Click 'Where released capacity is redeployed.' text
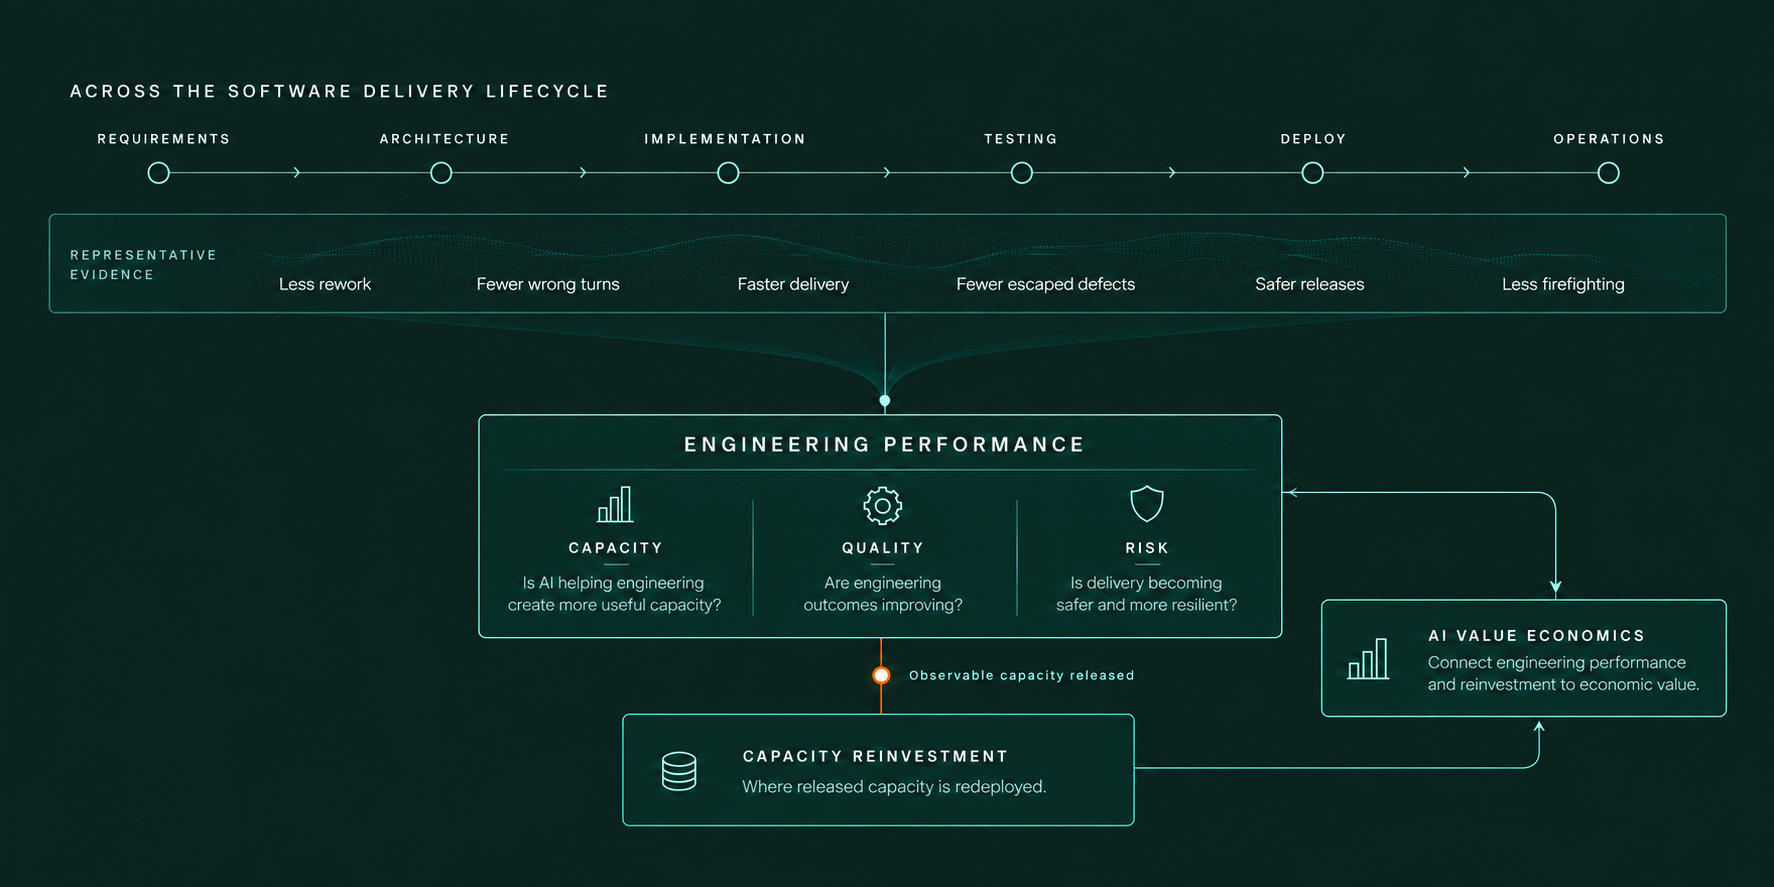Image resolution: width=1774 pixels, height=887 pixels. tap(894, 787)
